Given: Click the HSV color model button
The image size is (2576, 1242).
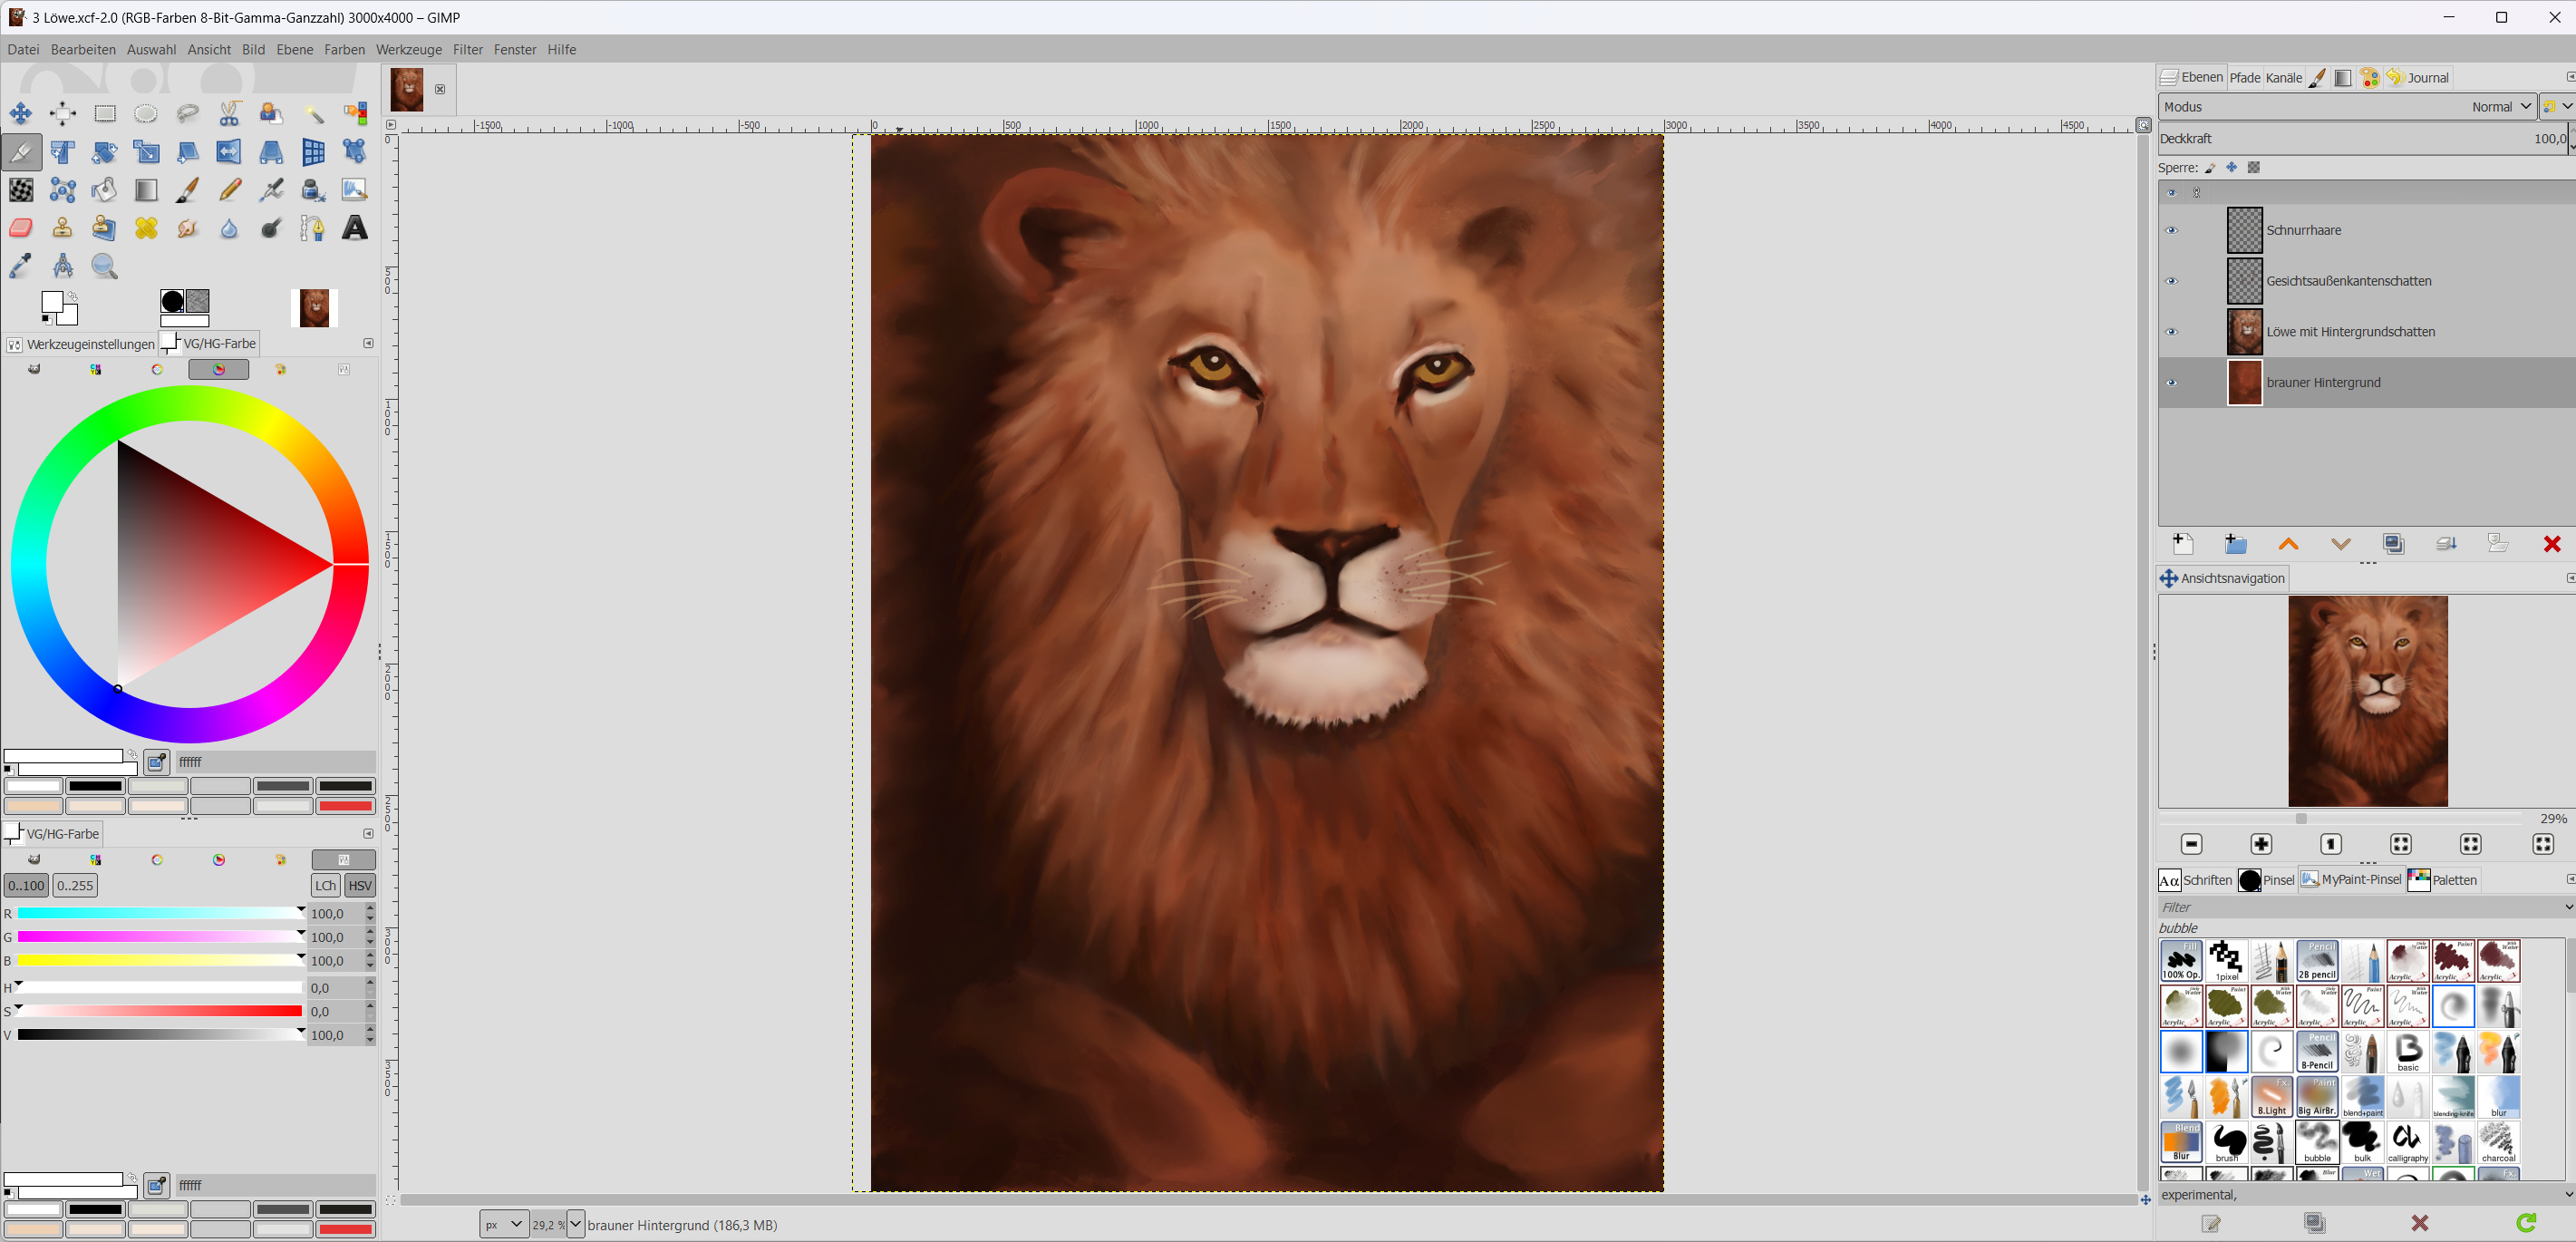Looking at the screenshot, I should (359, 885).
